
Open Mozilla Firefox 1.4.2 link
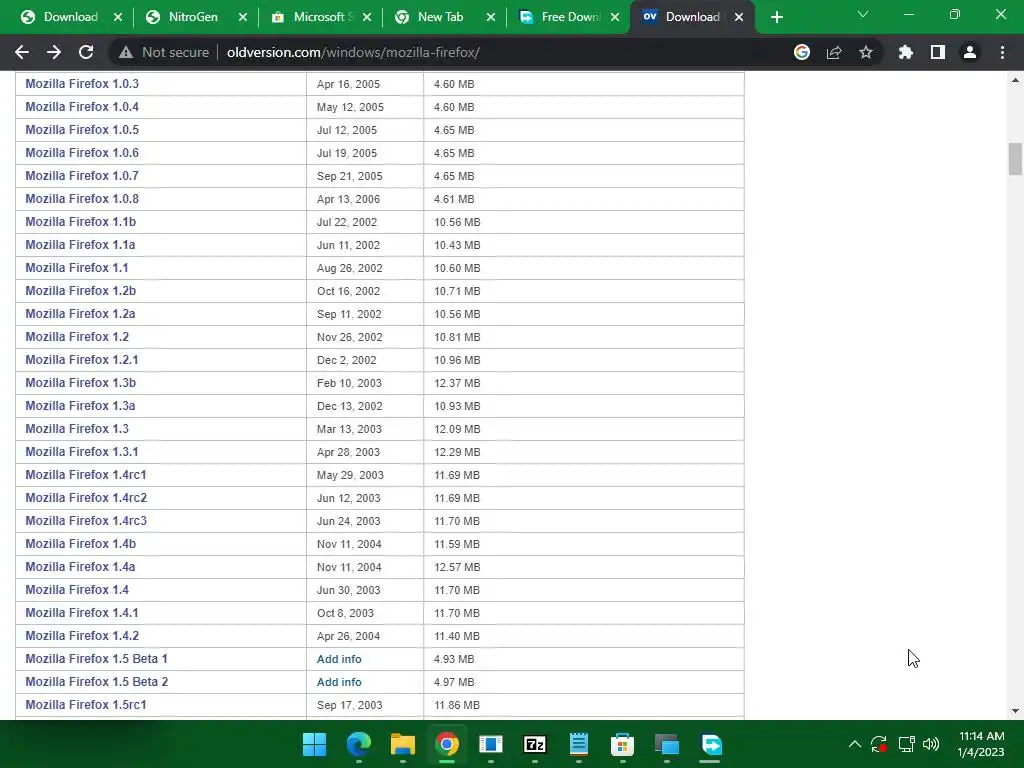[82, 635]
